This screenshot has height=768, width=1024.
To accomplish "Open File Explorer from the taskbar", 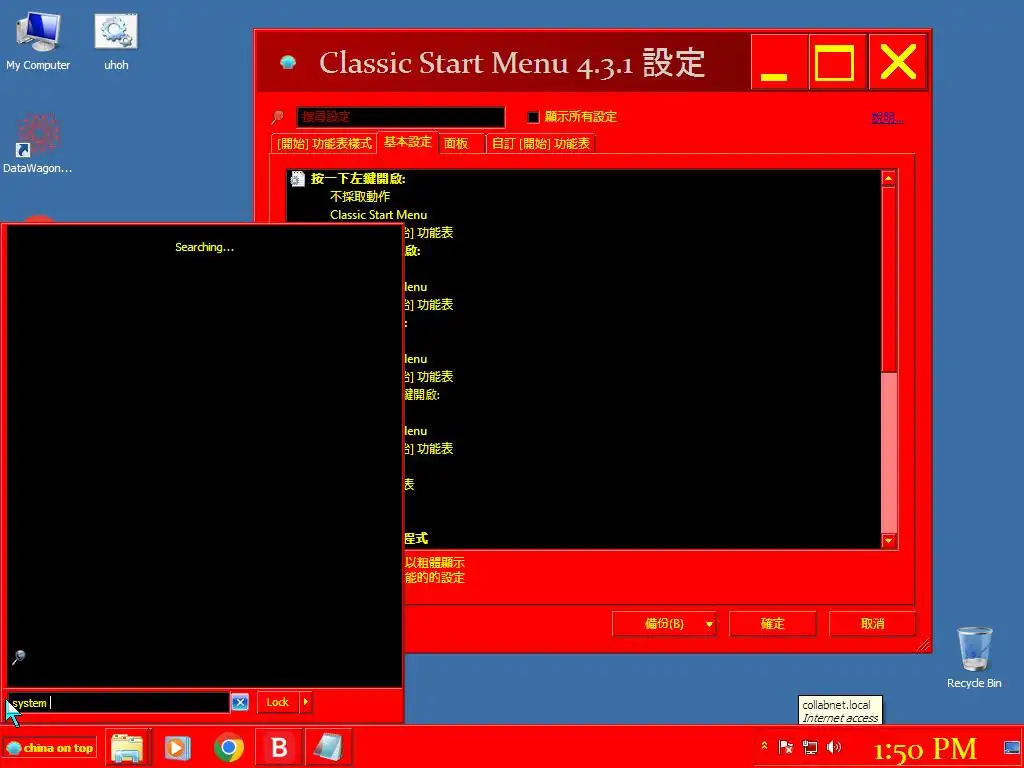I will 127,748.
